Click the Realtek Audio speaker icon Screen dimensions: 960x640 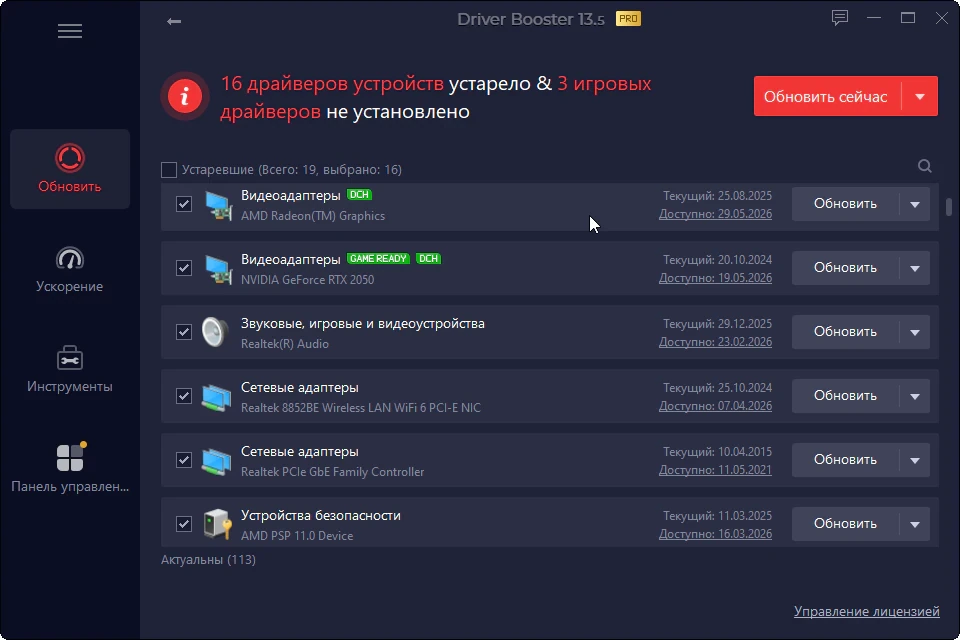(215, 333)
